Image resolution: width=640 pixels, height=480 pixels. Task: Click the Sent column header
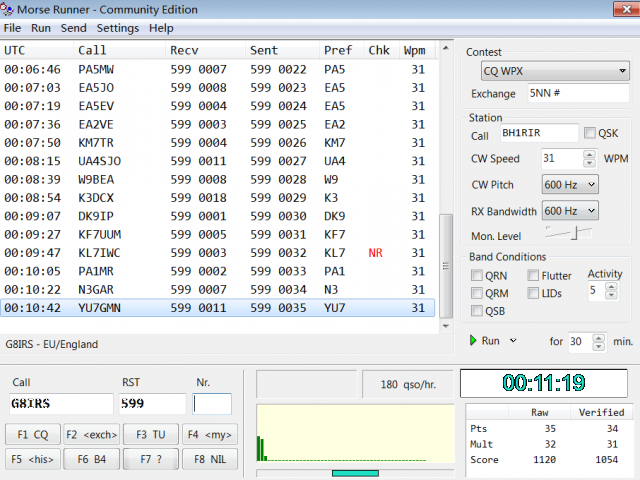click(282, 50)
